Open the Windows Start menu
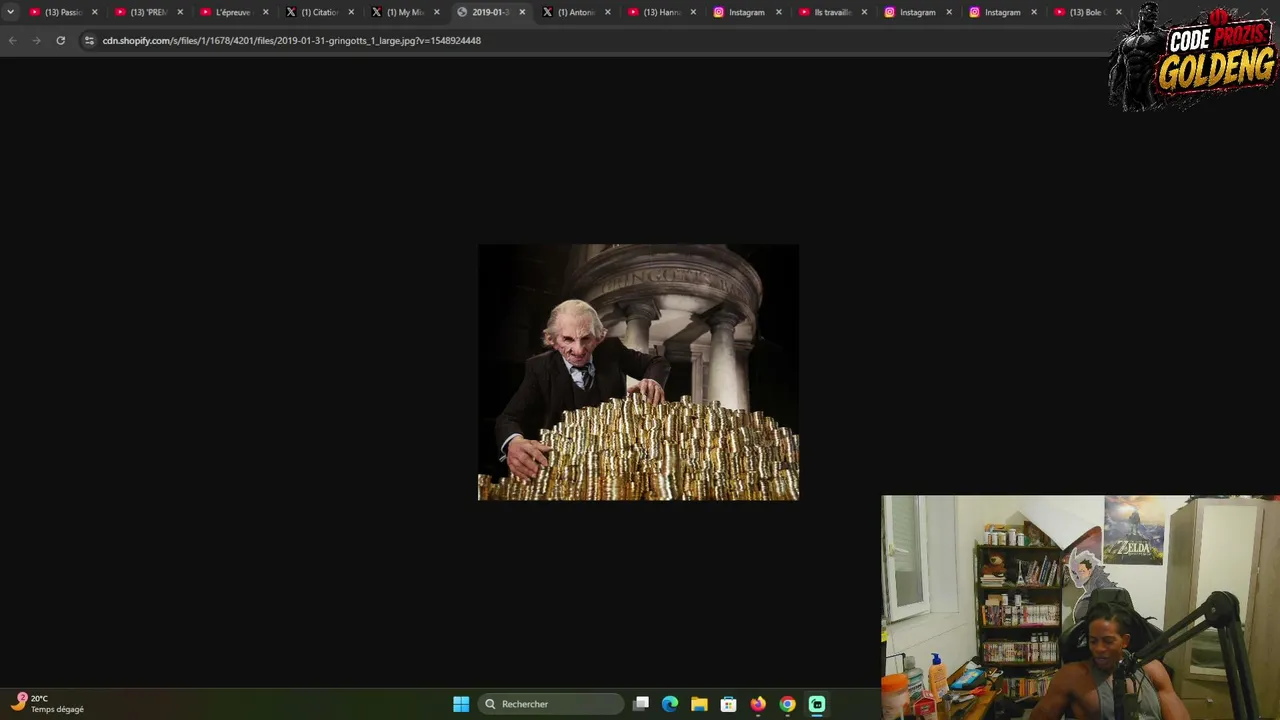The width and height of the screenshot is (1280, 720). coord(461,704)
